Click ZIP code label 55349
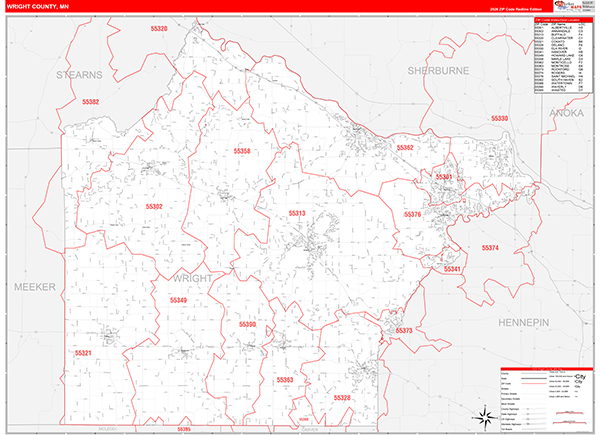Image resolution: width=600 pixels, height=435 pixels. coord(179,300)
